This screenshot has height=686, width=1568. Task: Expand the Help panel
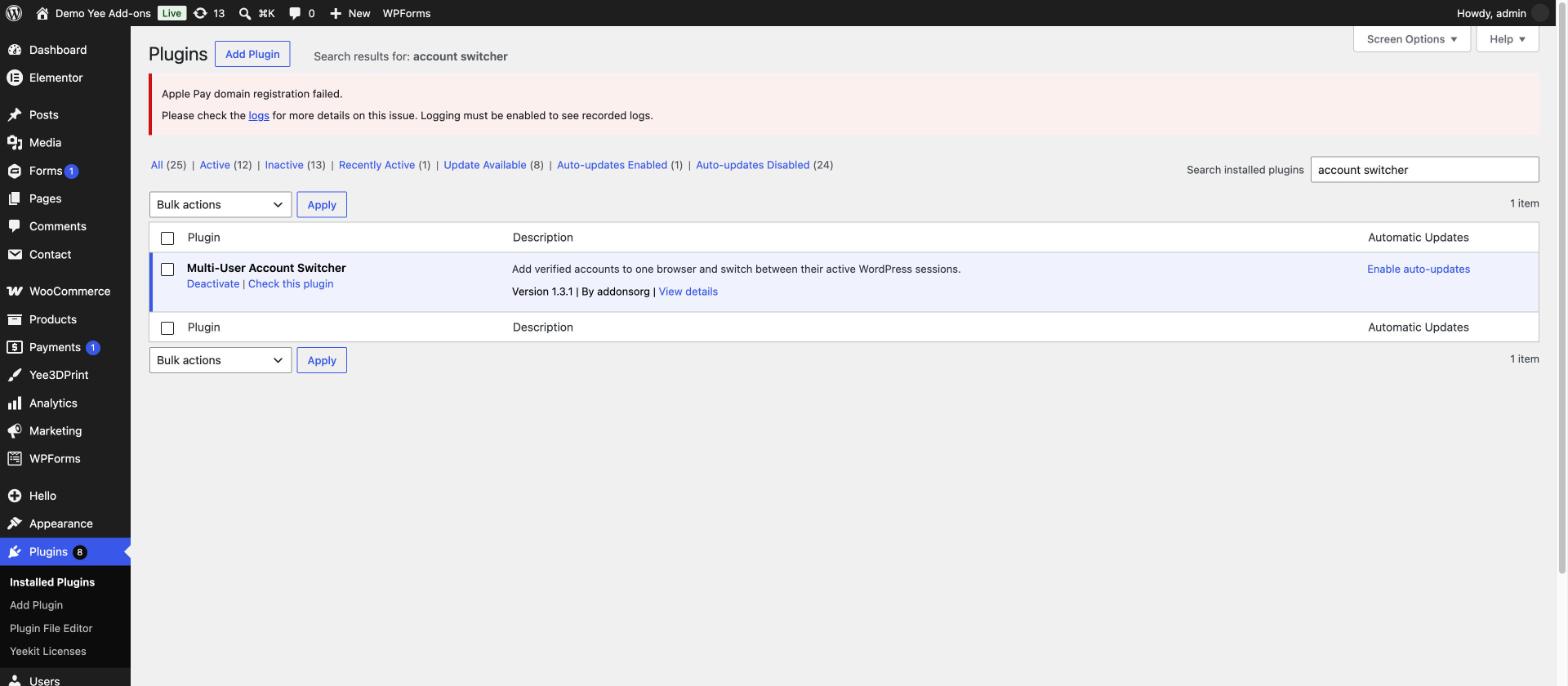coord(1507,39)
